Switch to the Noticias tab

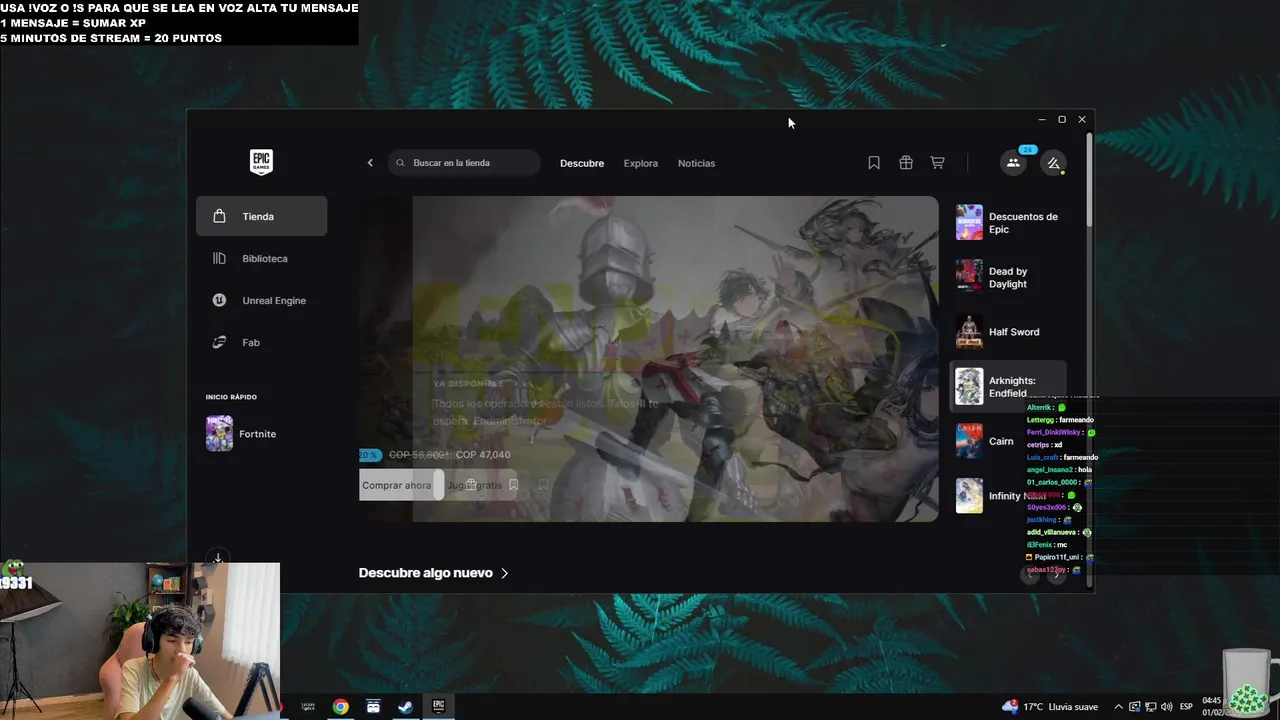(697, 163)
